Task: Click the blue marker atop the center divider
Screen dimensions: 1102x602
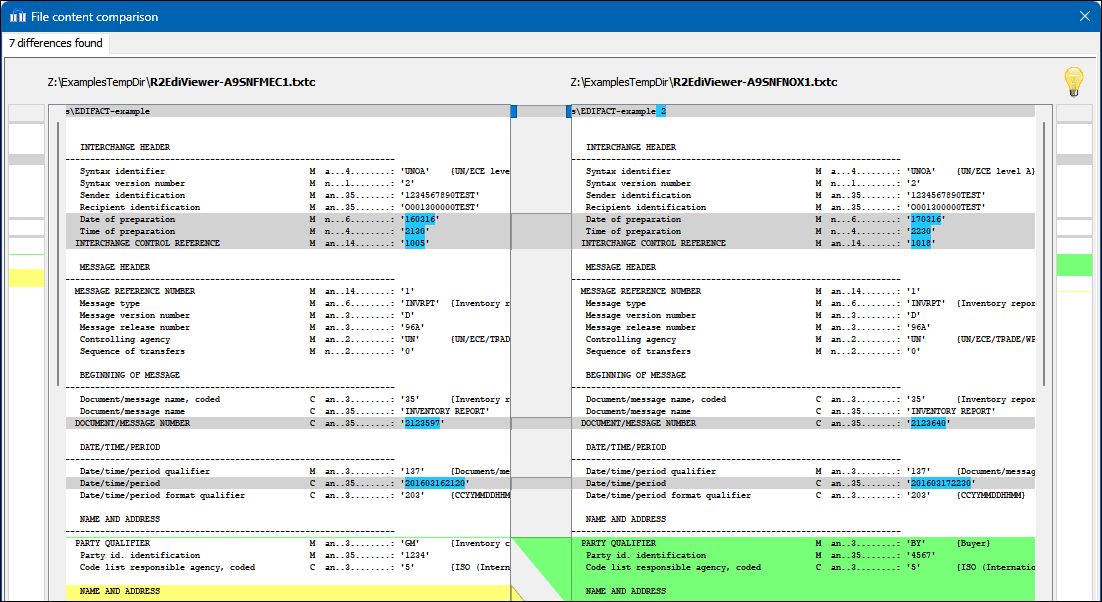Action: 514,111
